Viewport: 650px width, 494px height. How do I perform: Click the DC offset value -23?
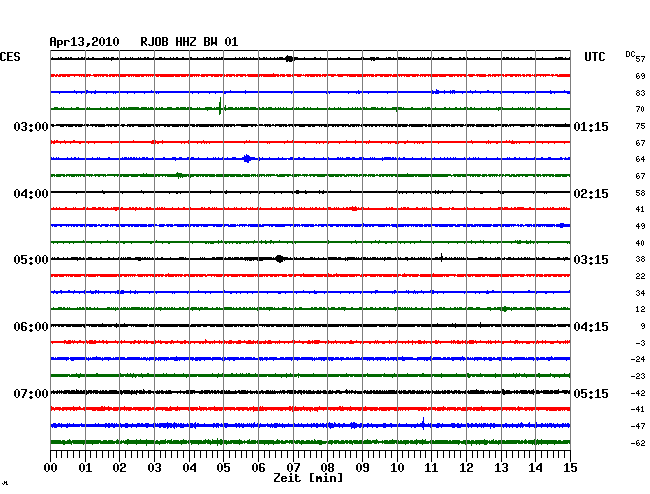click(x=638, y=376)
